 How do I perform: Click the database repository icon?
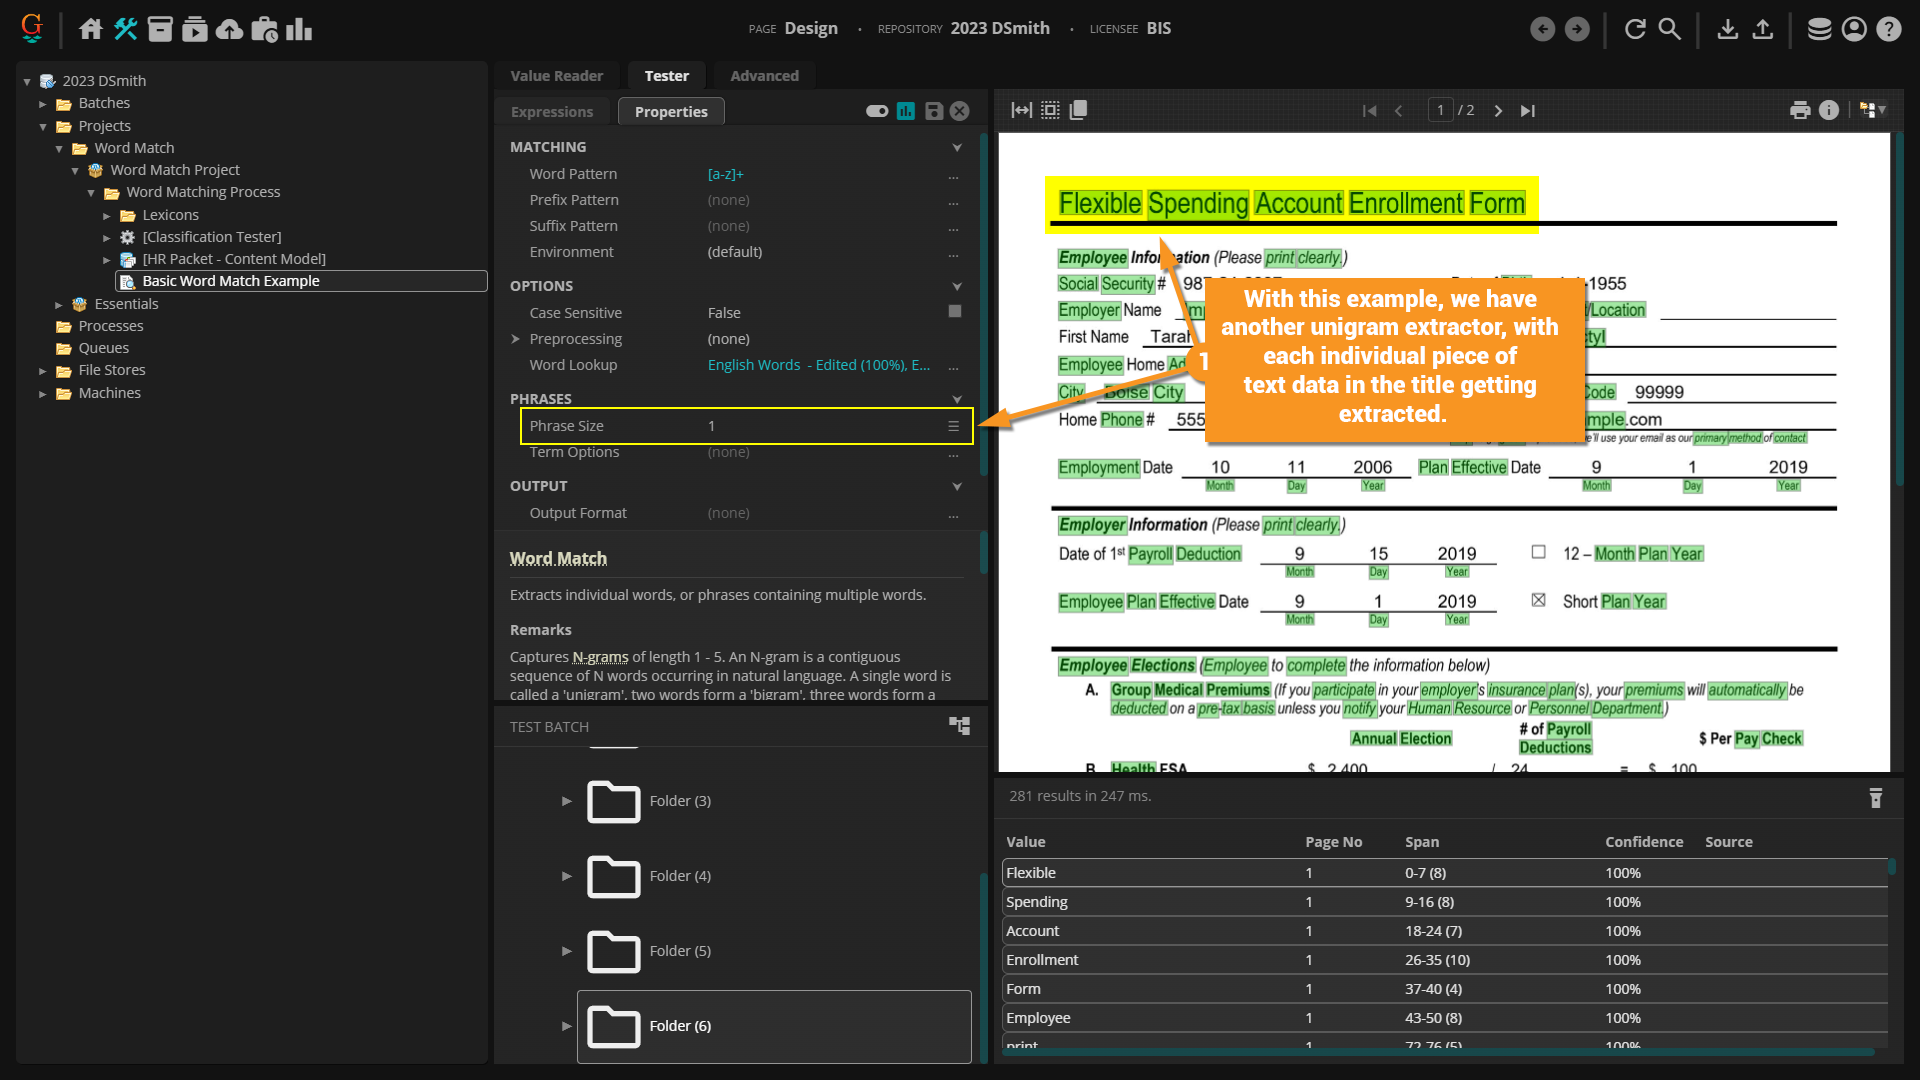click(x=1819, y=29)
